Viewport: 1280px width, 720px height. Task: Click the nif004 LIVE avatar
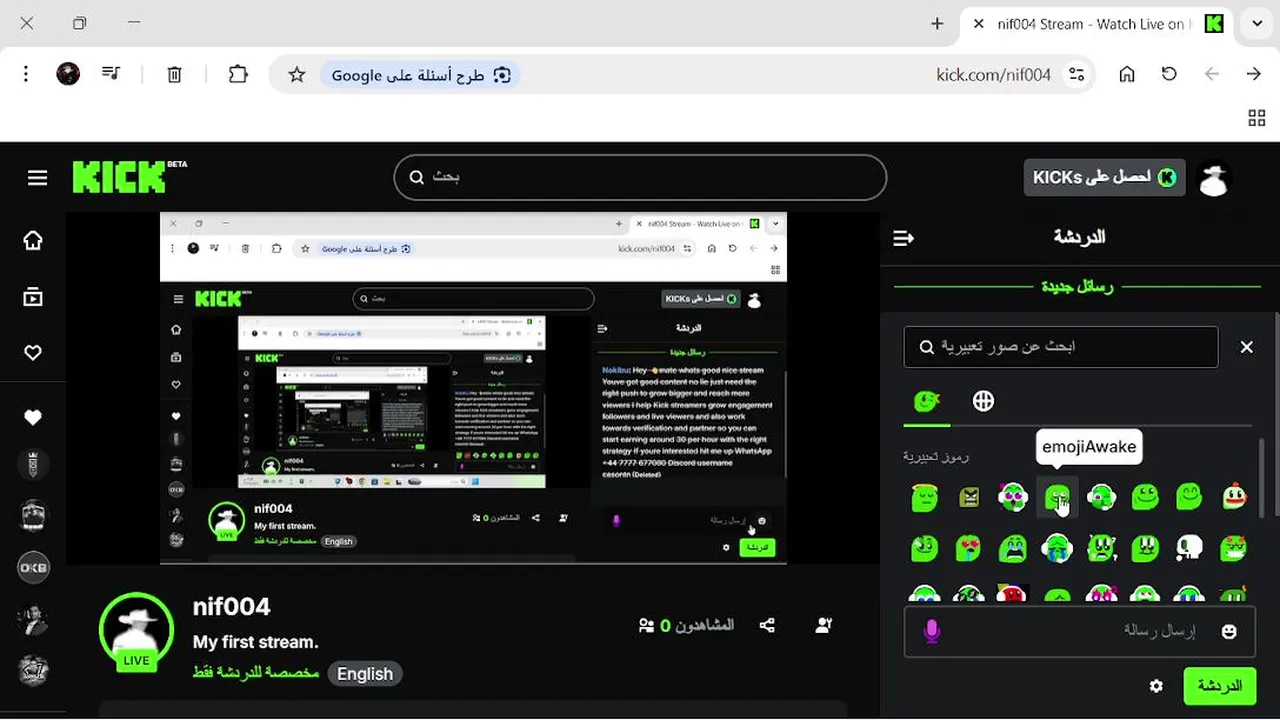click(x=136, y=633)
